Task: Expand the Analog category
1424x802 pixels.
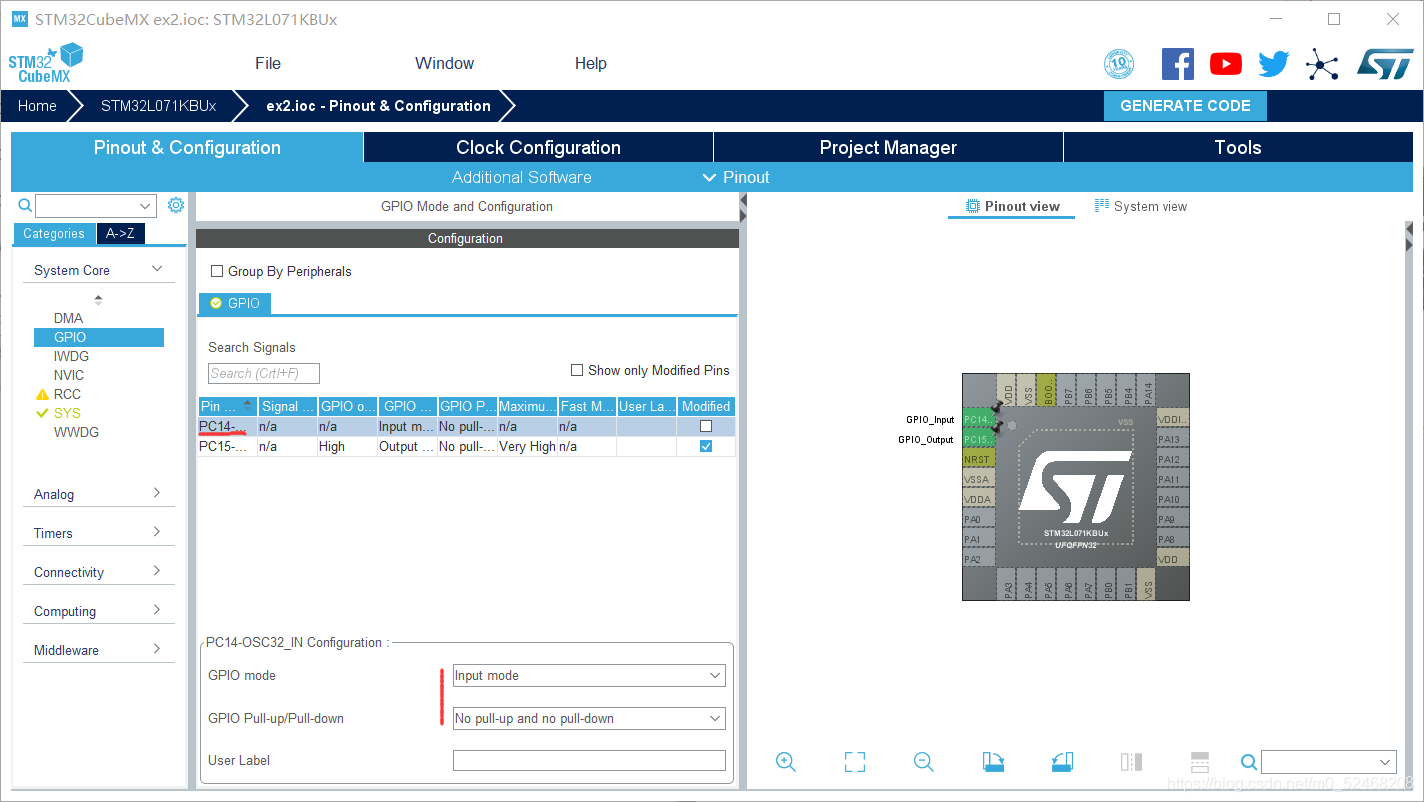Action: [157, 493]
